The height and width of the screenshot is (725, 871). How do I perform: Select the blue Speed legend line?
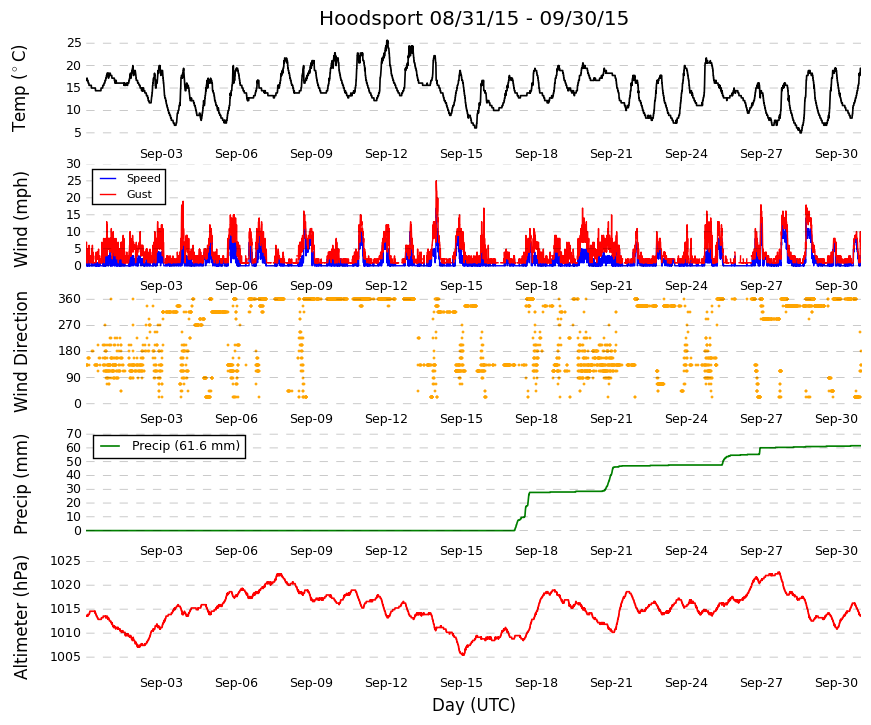pos(108,178)
